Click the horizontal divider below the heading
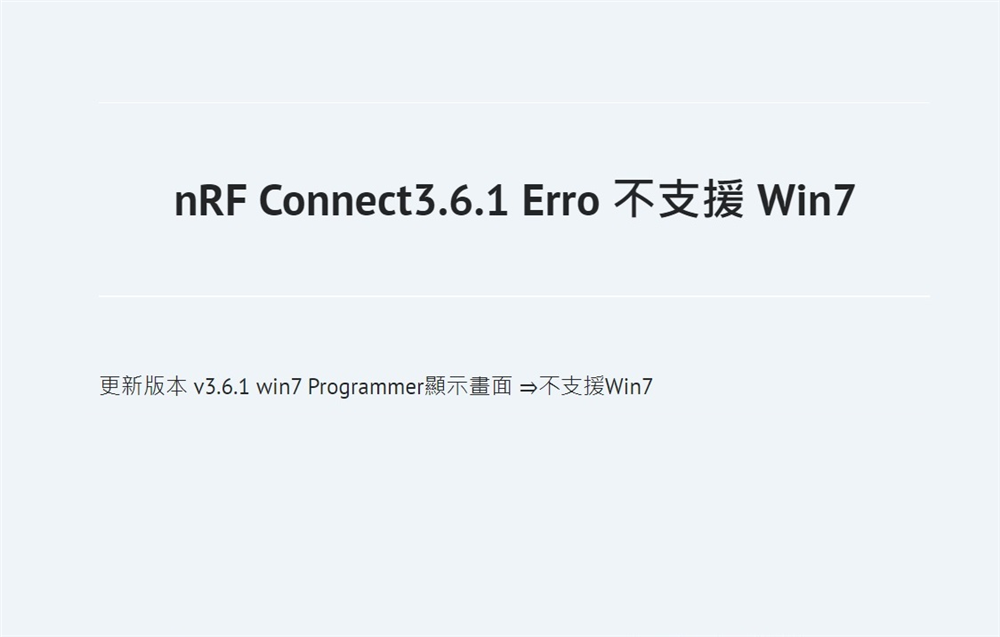The height and width of the screenshot is (637, 1000). (514, 296)
